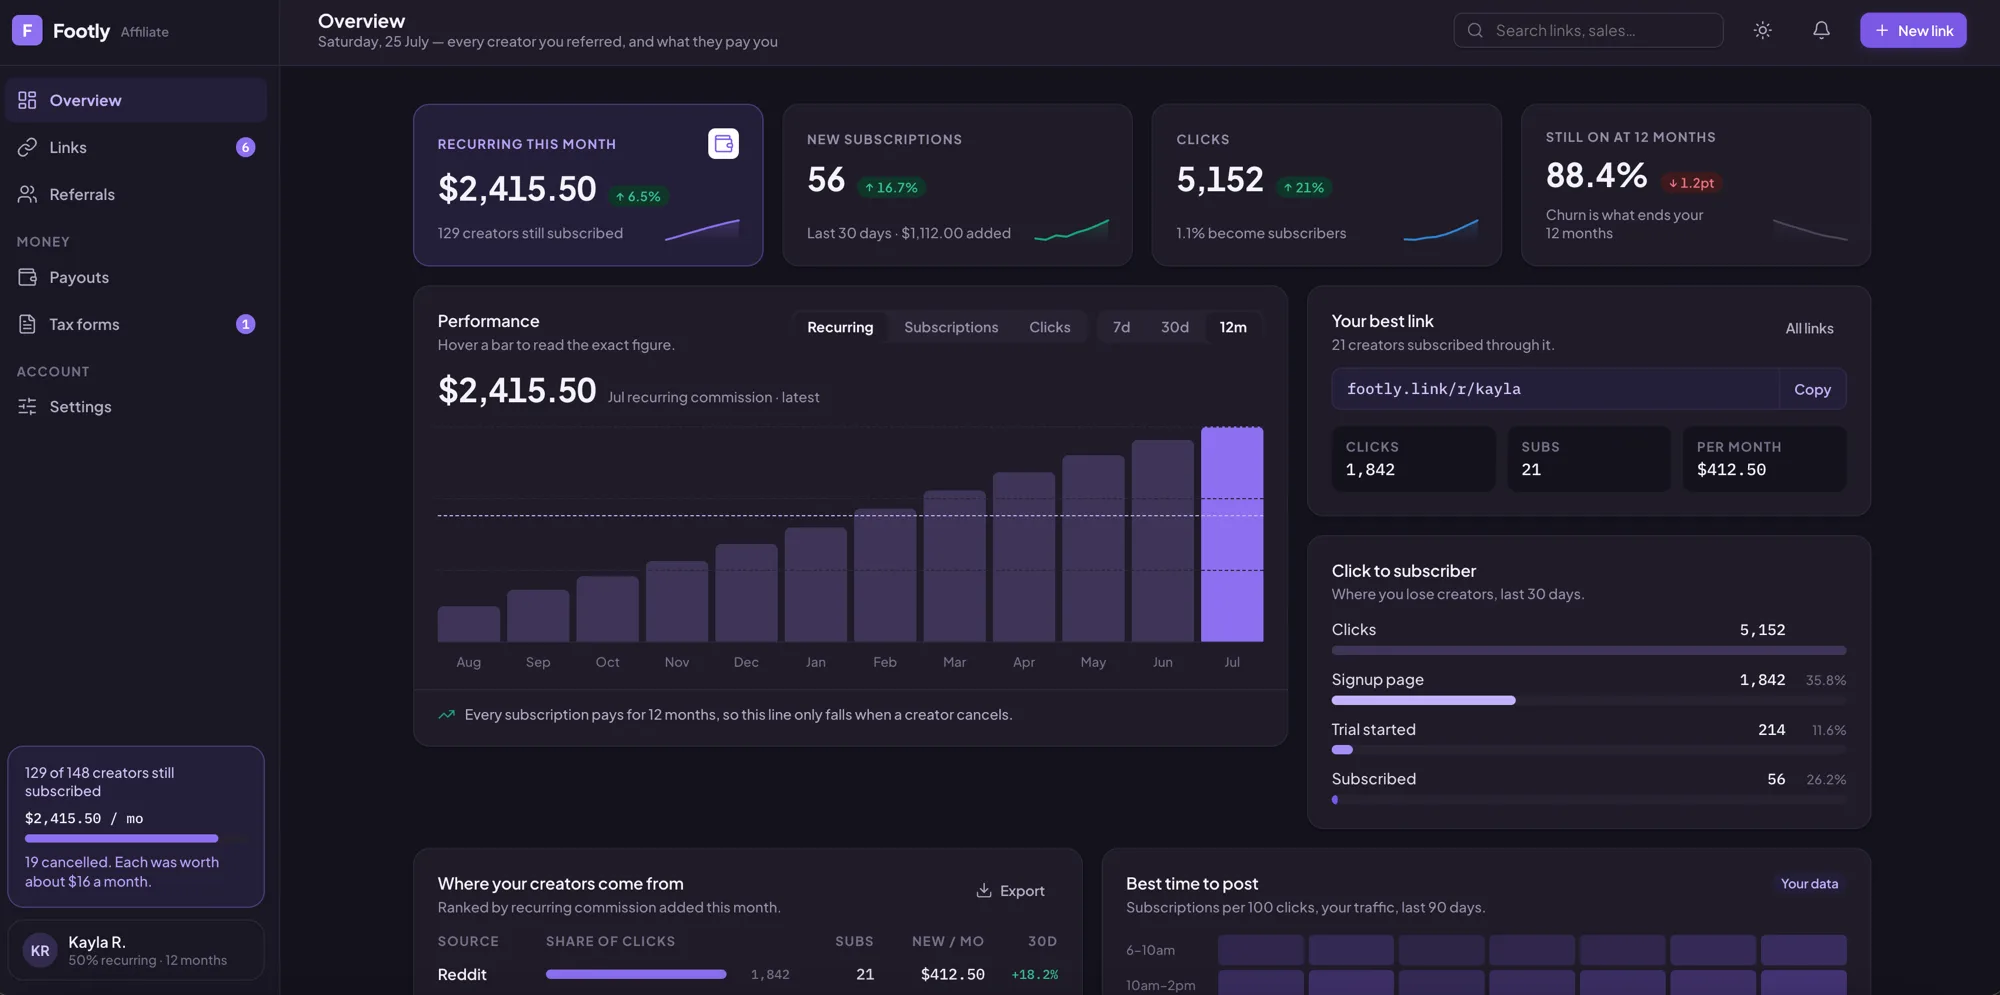This screenshot has width=2000, height=995.
Task: Export the creators source table
Action: click(x=1010, y=890)
